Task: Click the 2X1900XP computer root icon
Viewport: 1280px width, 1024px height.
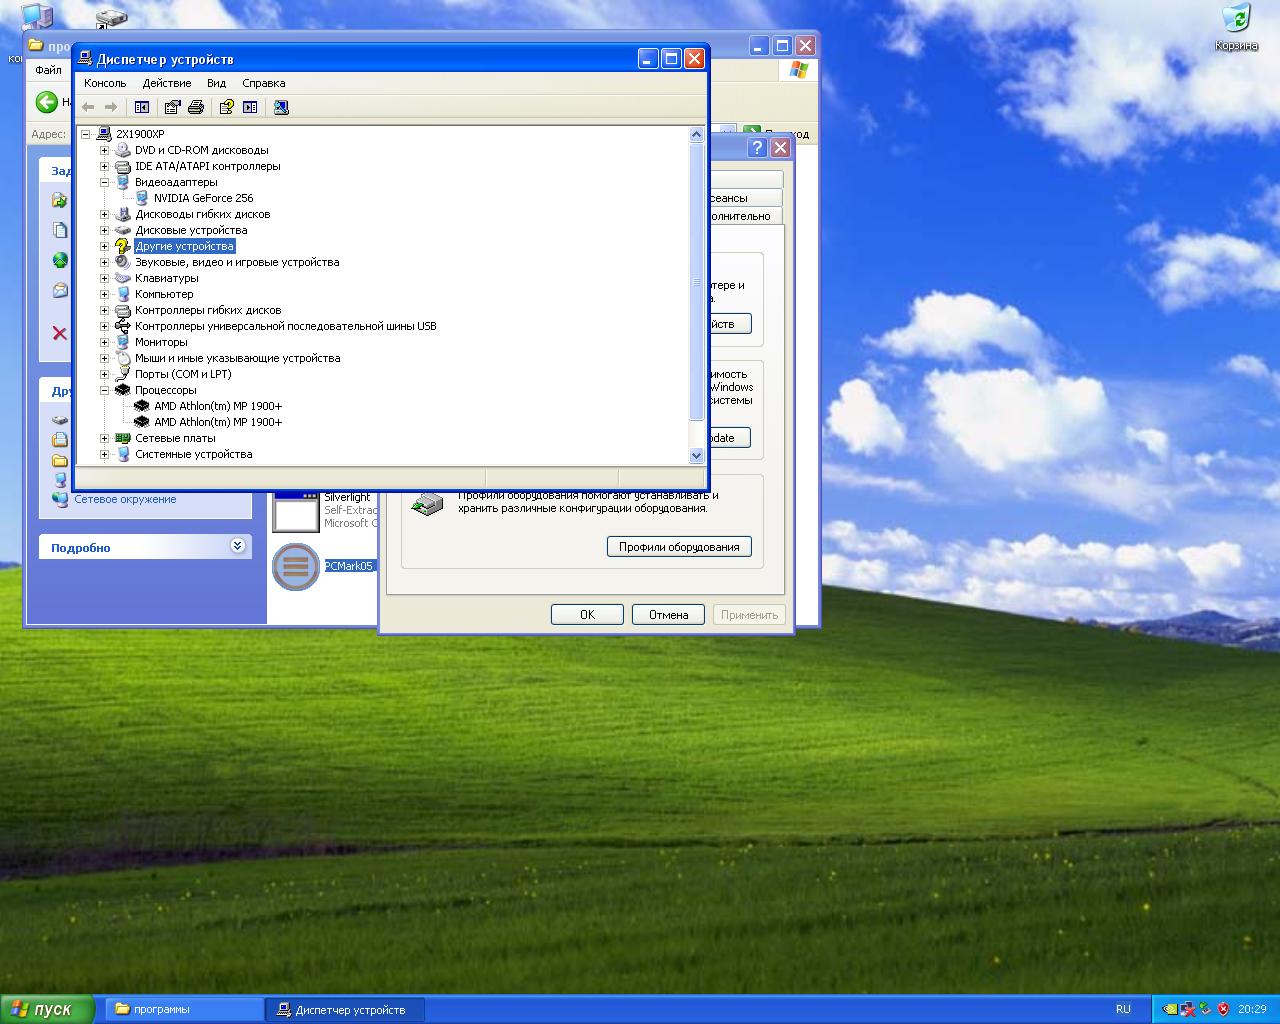Action: (104, 134)
